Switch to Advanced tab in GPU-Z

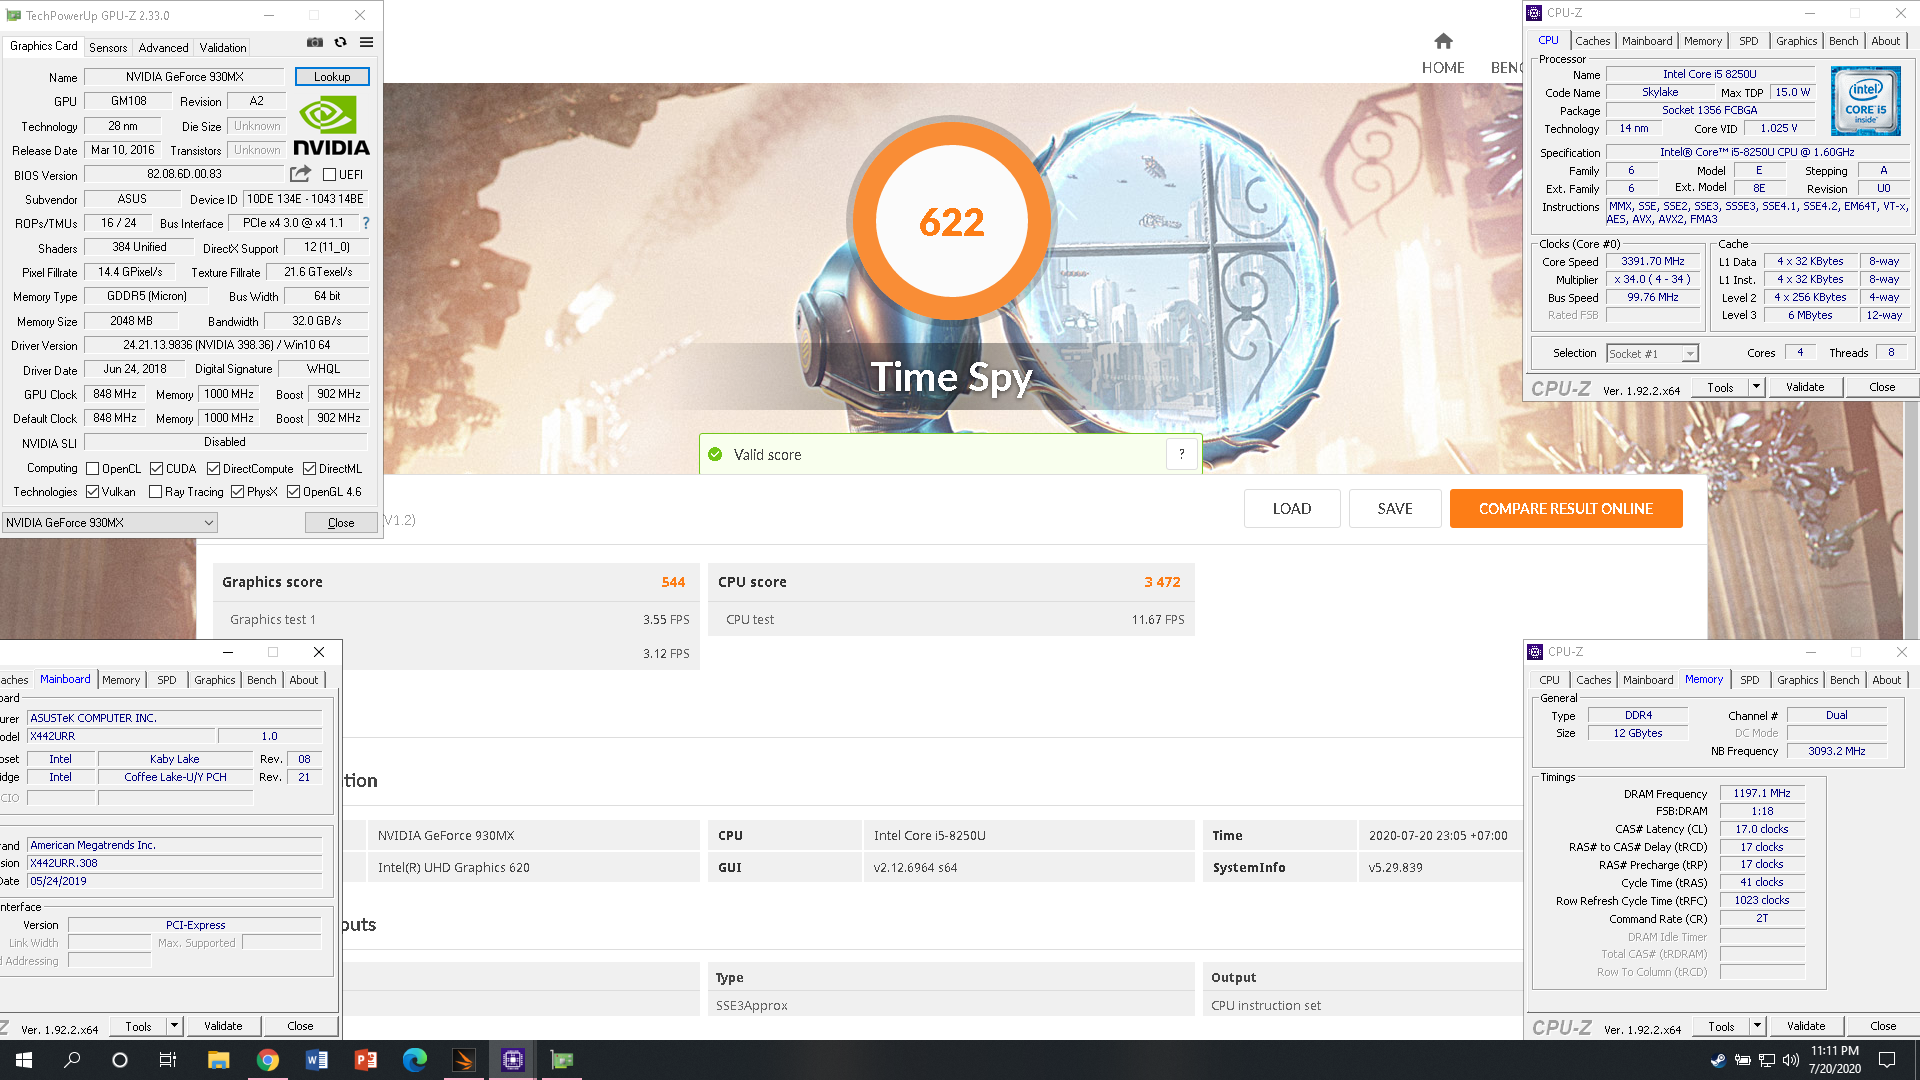click(x=163, y=48)
